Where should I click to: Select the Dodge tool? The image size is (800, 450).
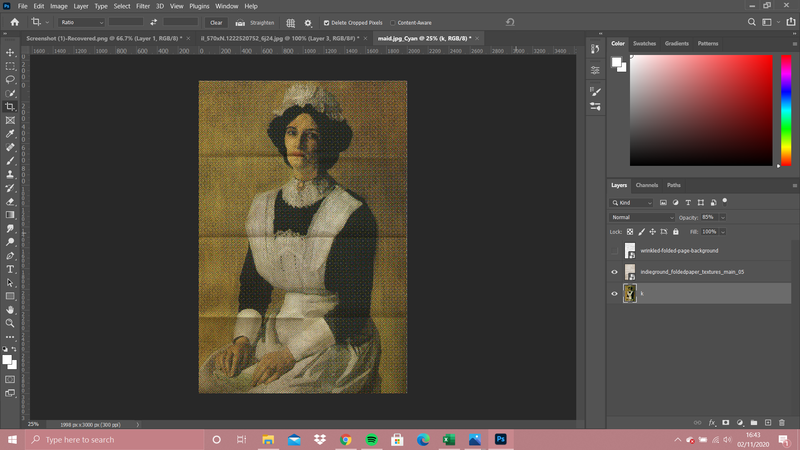point(10,242)
